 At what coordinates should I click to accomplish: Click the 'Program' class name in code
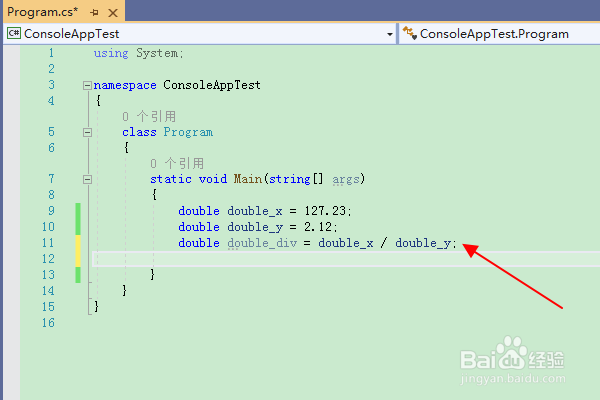coord(188,132)
